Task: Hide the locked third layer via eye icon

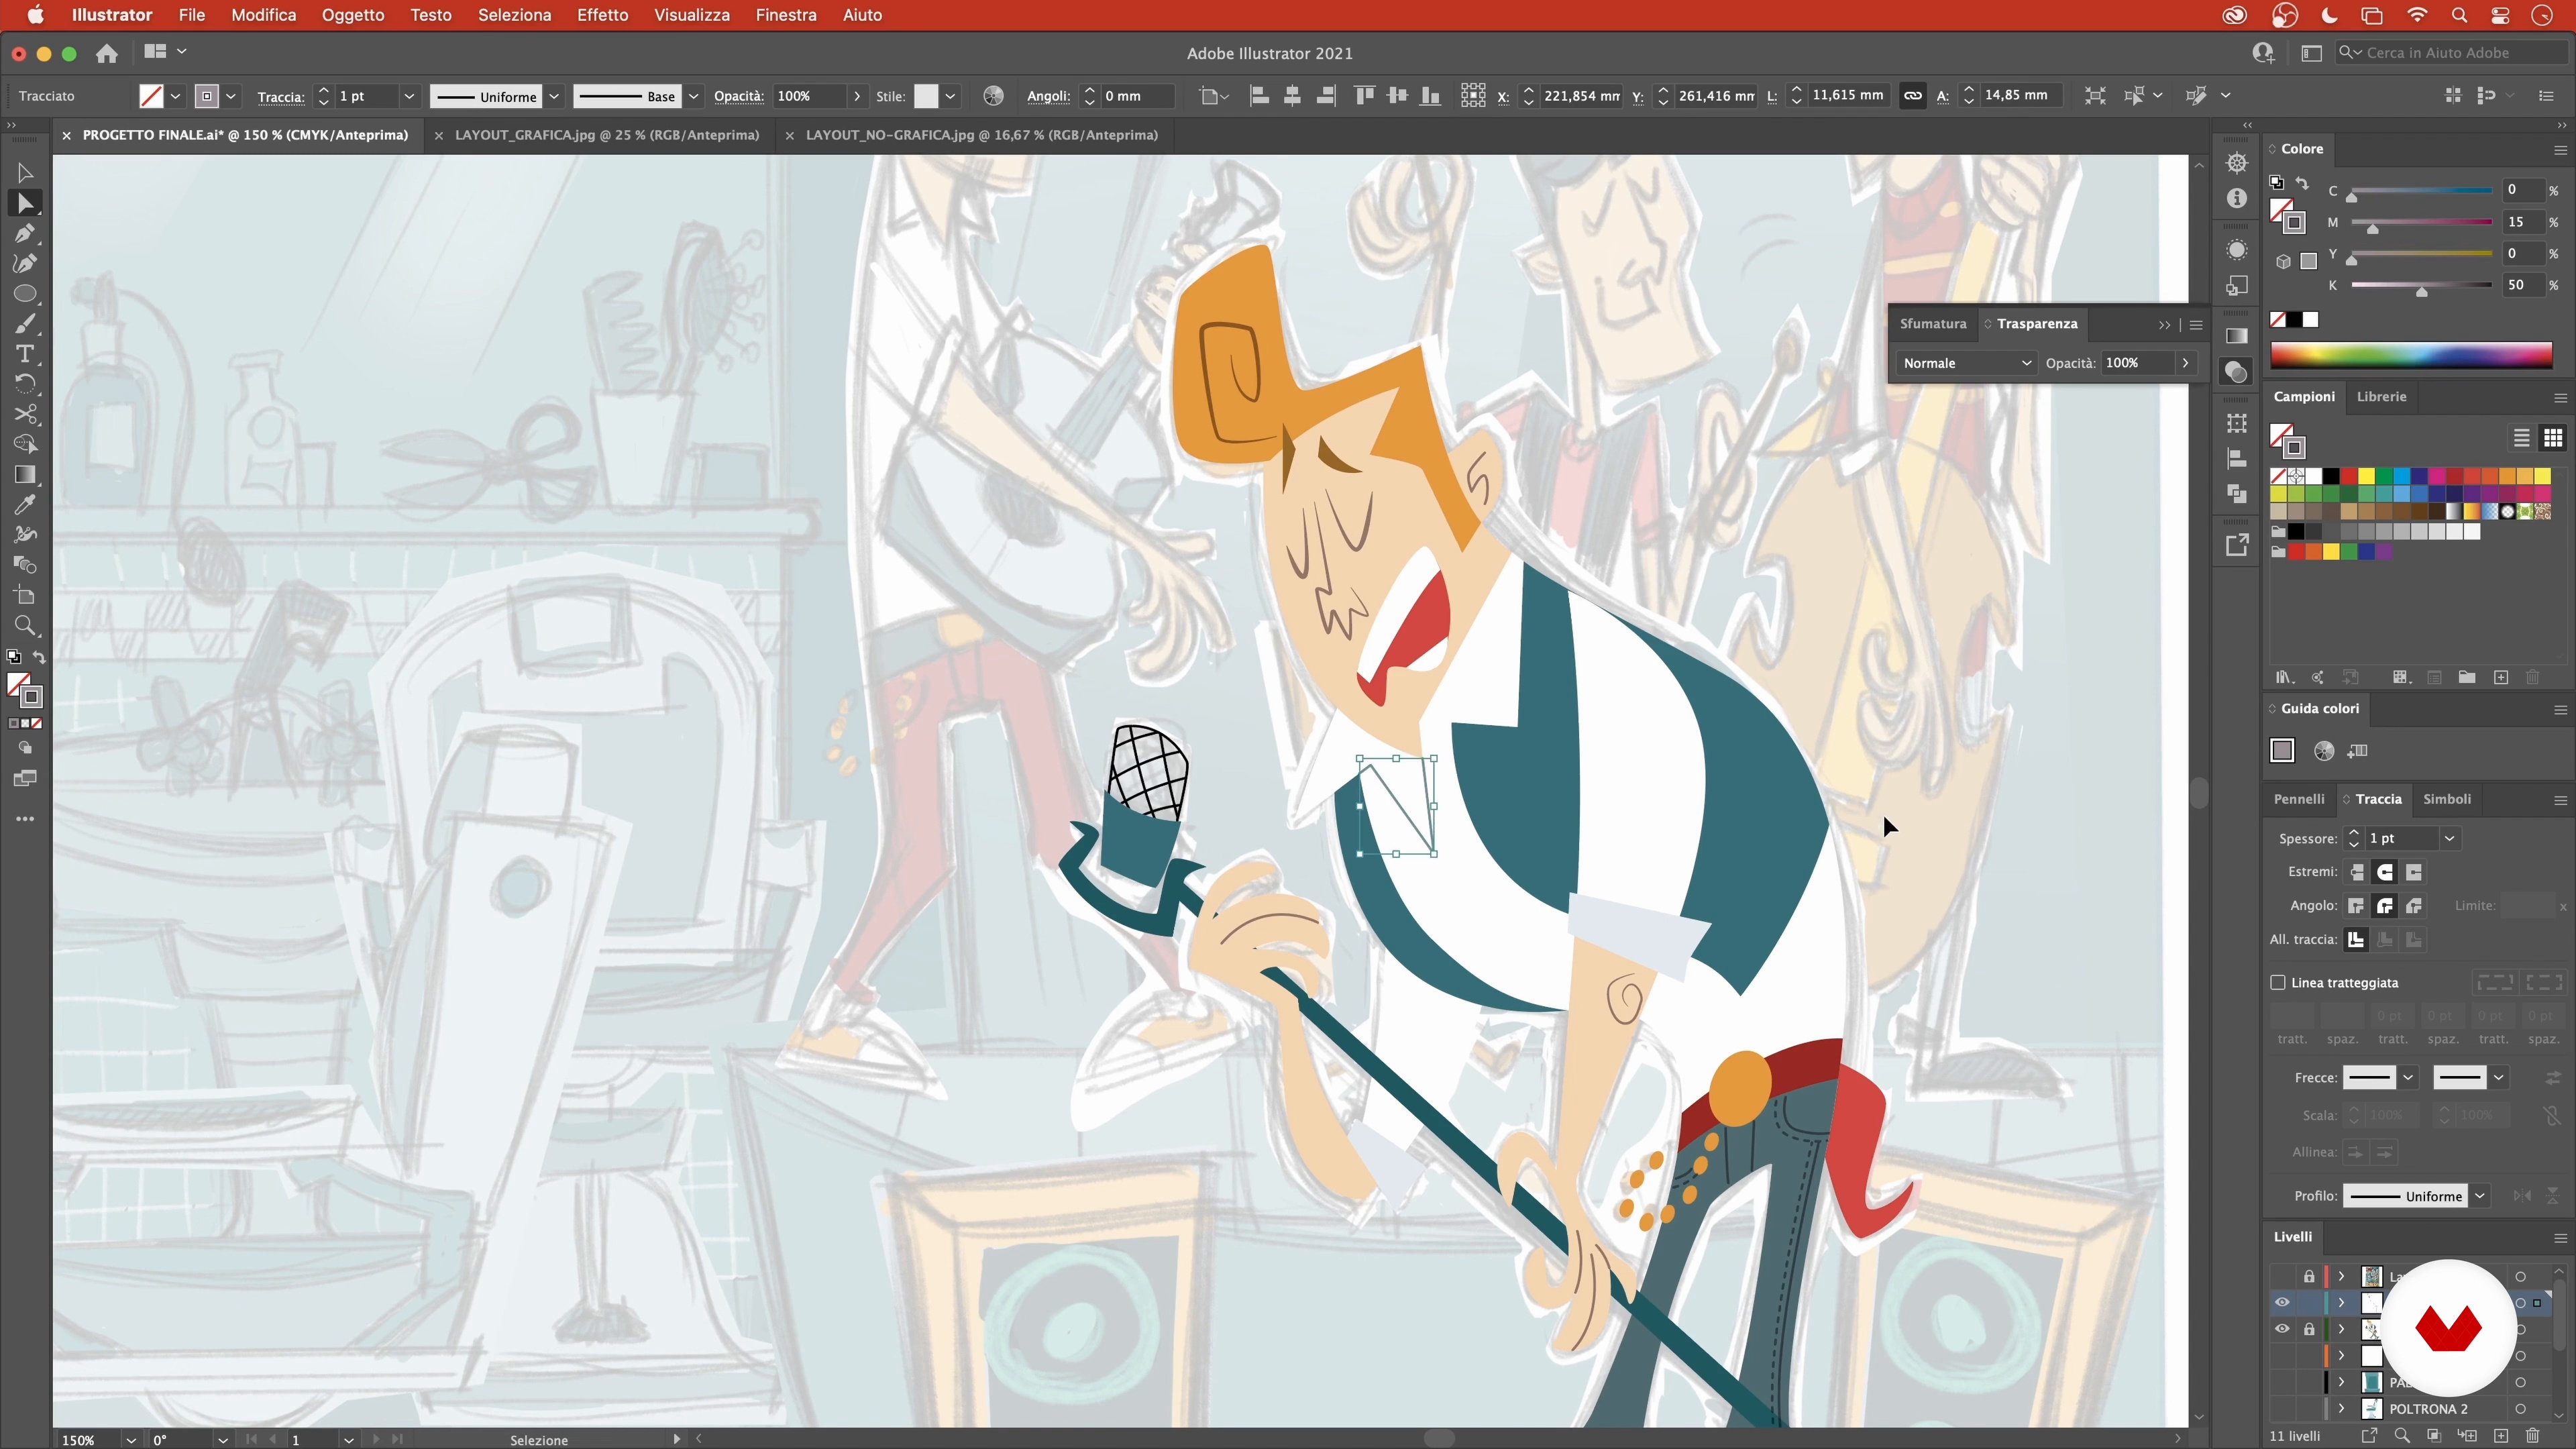Action: pos(2282,1329)
